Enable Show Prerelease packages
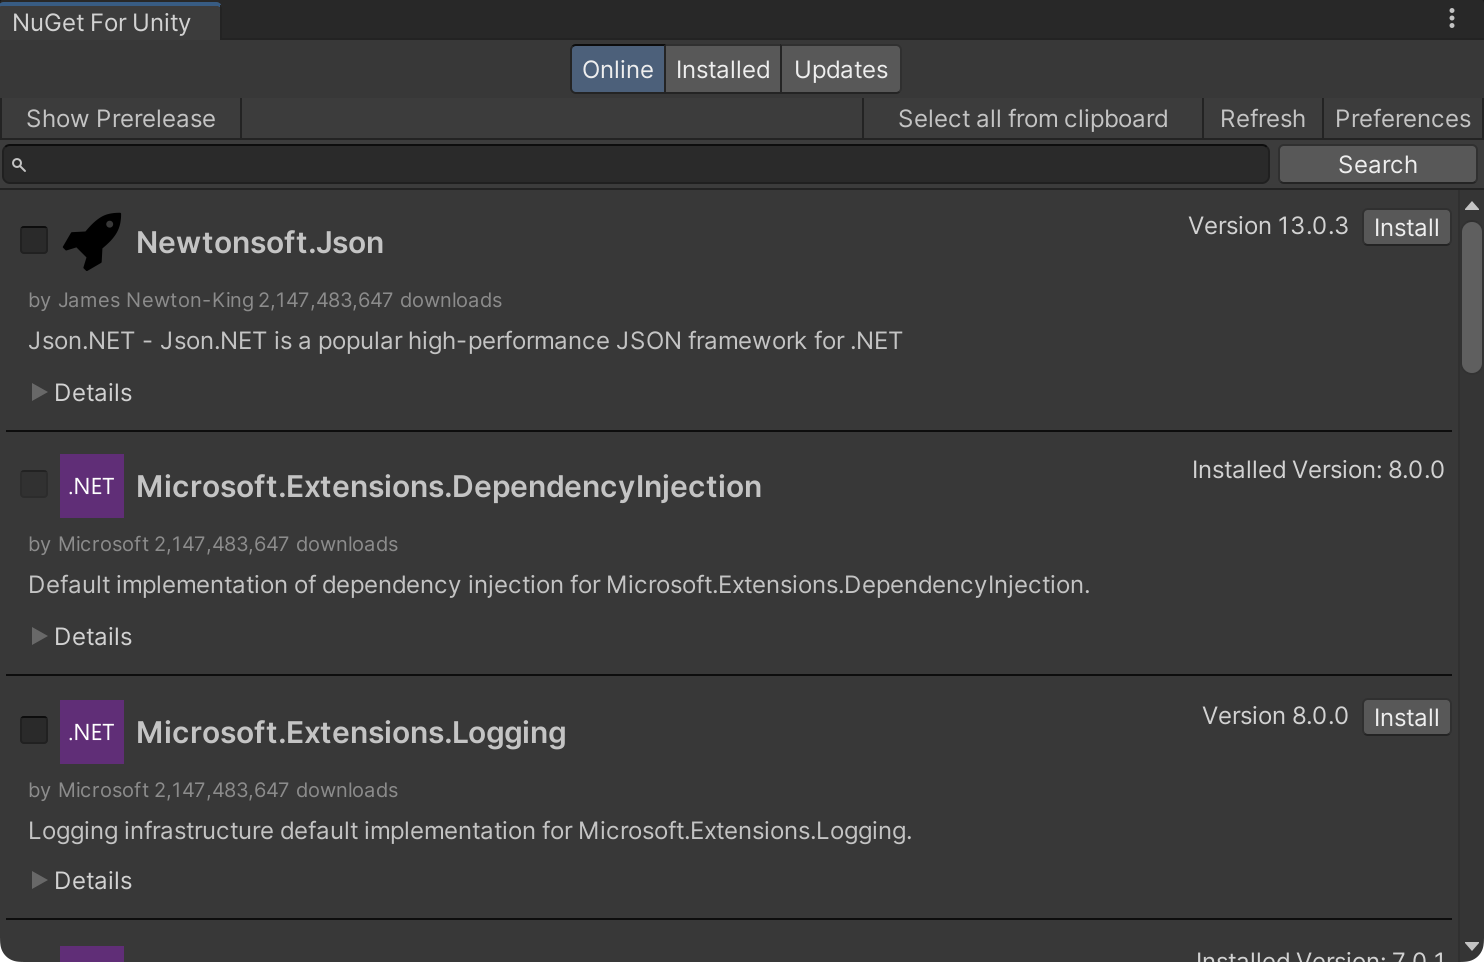Image resolution: width=1484 pixels, height=962 pixels. click(121, 118)
